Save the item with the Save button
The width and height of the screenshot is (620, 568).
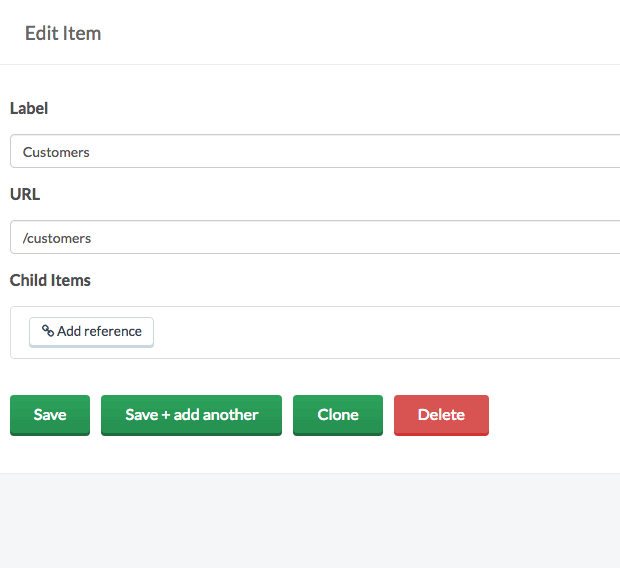click(x=50, y=415)
